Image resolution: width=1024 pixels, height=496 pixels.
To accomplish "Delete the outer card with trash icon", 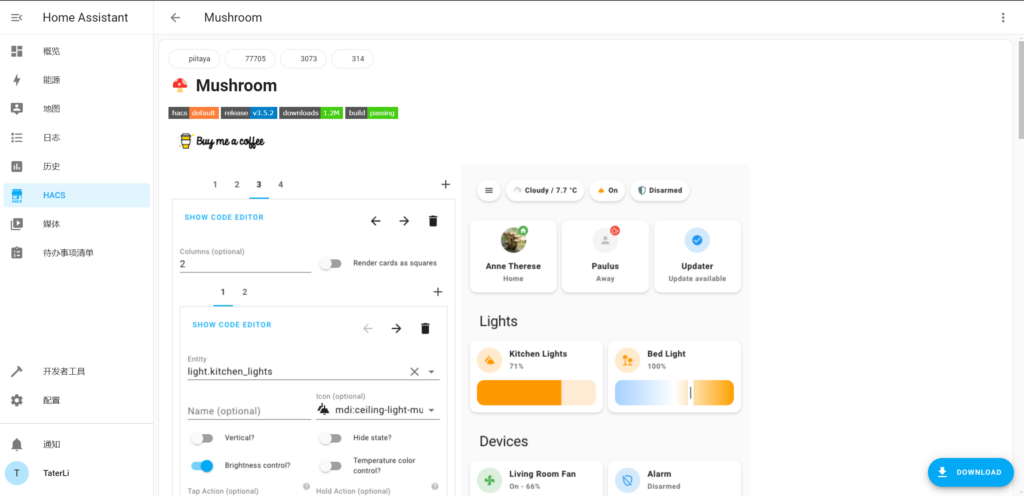I will [433, 221].
